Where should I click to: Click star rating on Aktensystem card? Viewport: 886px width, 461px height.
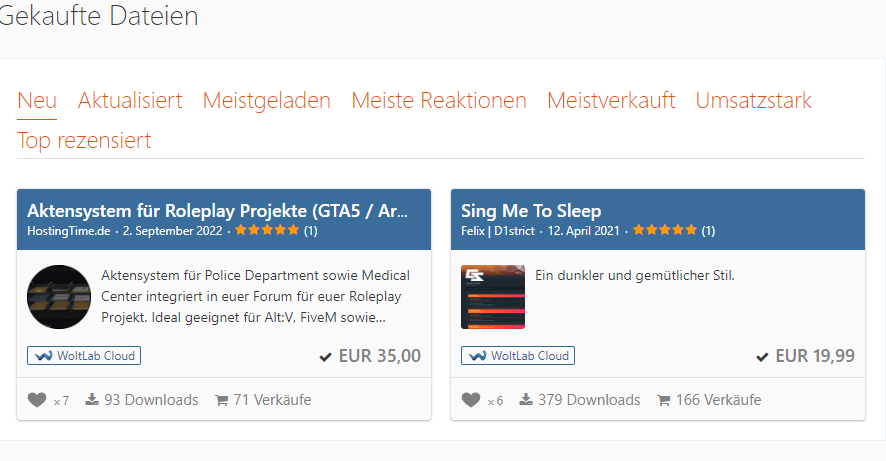[266, 230]
